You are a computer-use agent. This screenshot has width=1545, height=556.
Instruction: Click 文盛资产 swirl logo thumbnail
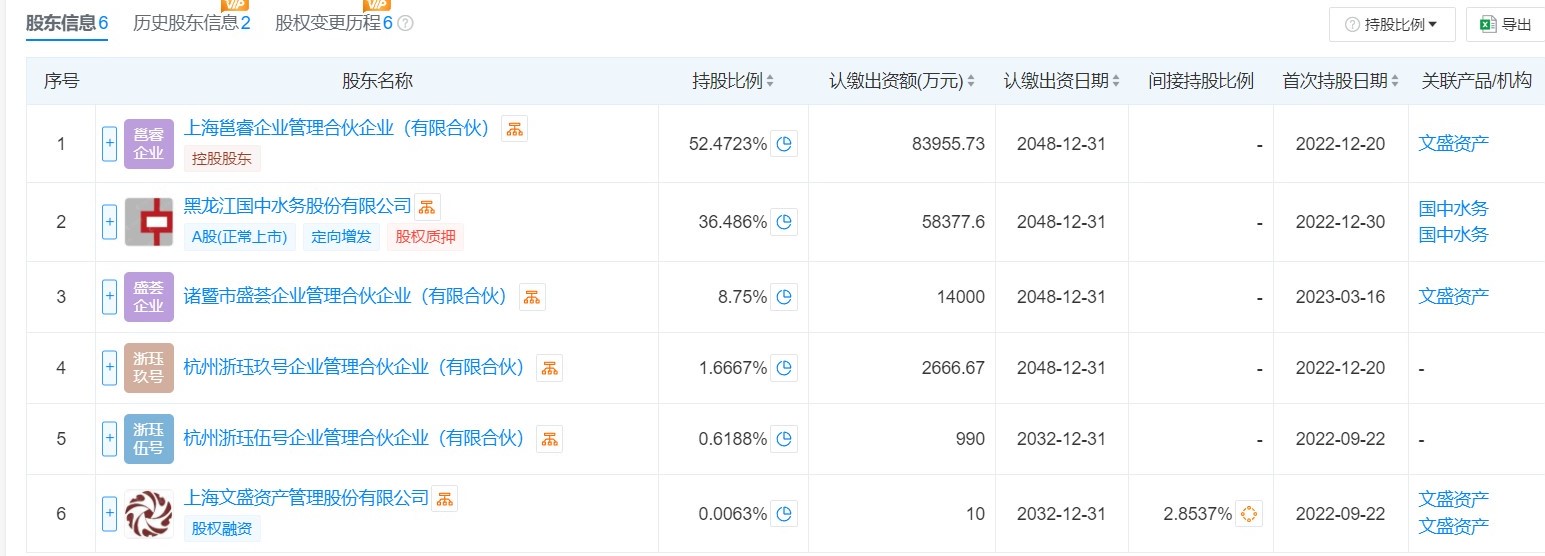[149, 514]
